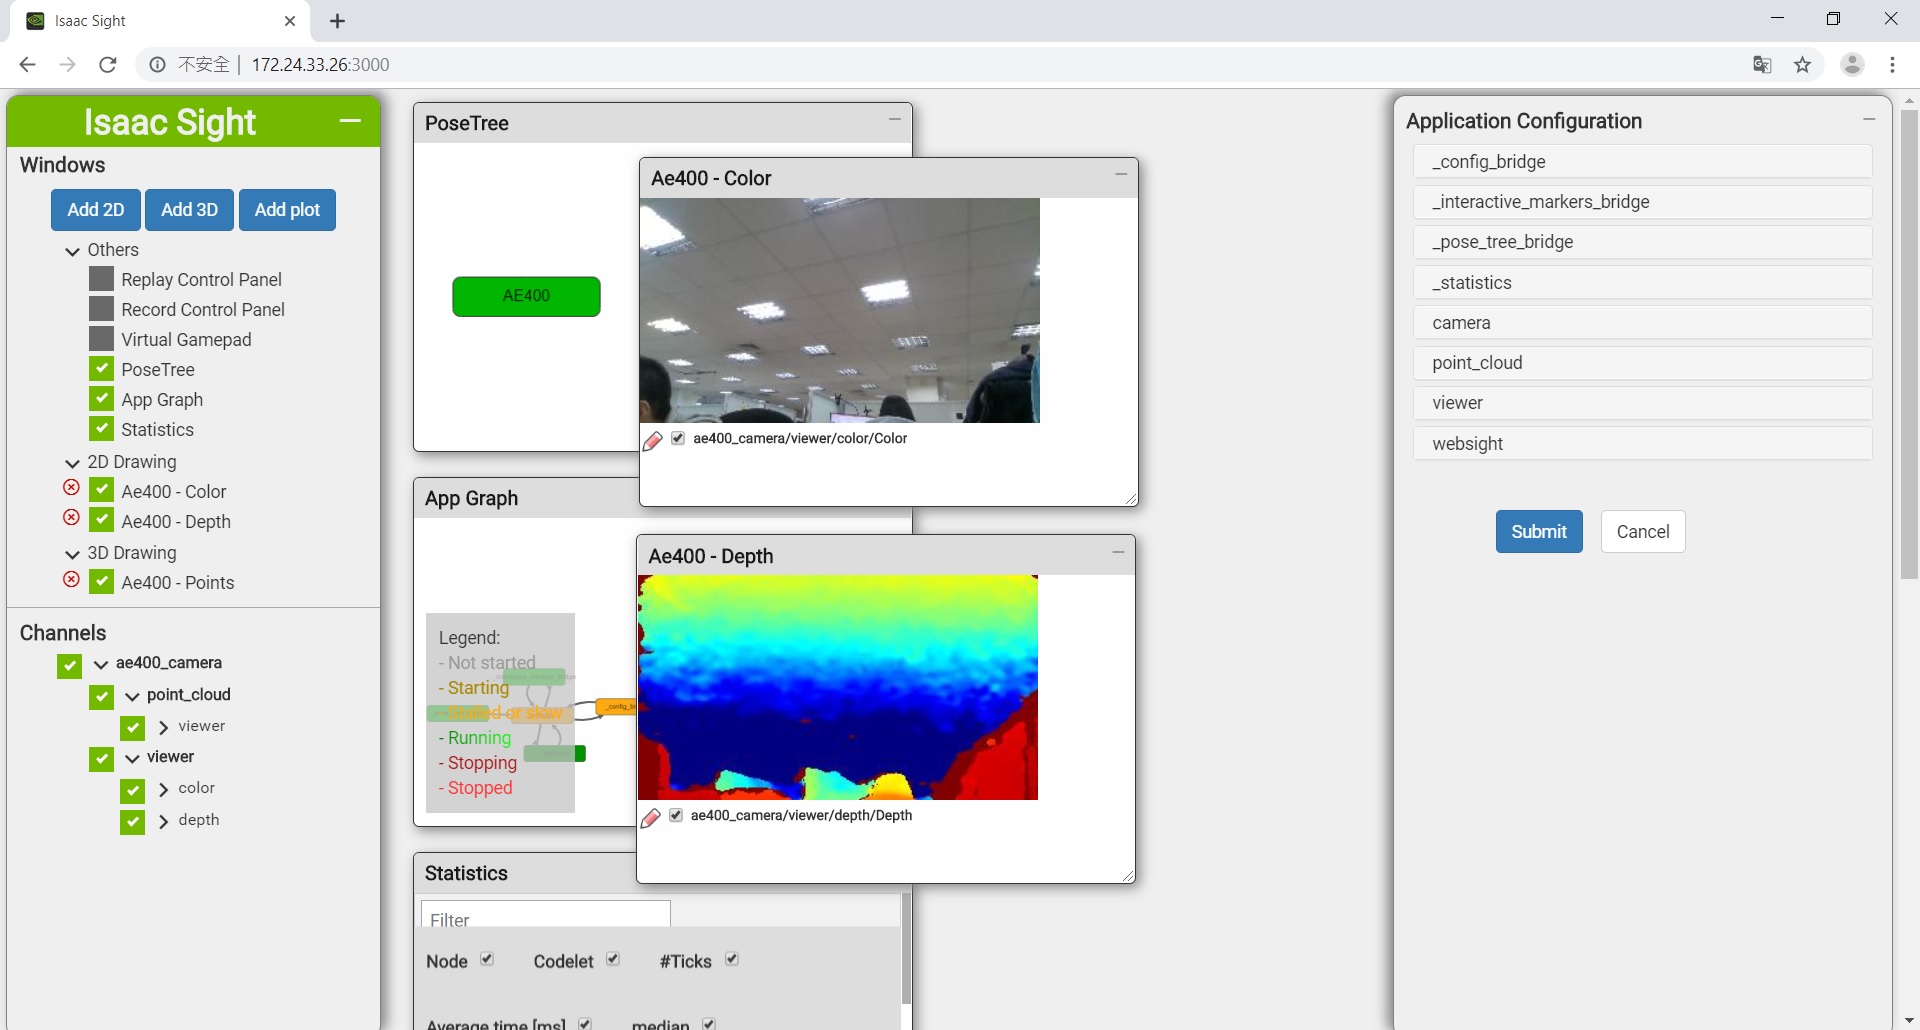The image size is (1920, 1030).
Task: Collapse the Isaac Sight sidebar with minus icon
Action: (x=350, y=121)
